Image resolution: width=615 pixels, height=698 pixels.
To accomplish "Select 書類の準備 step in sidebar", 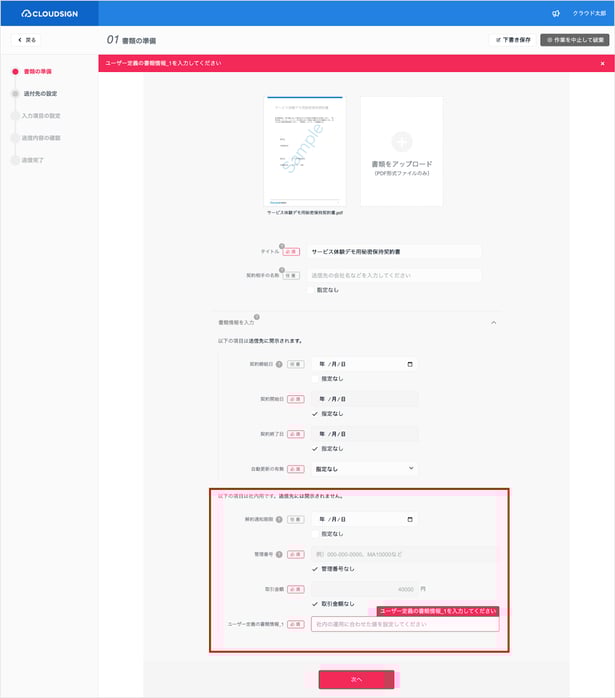I will tap(37, 71).
